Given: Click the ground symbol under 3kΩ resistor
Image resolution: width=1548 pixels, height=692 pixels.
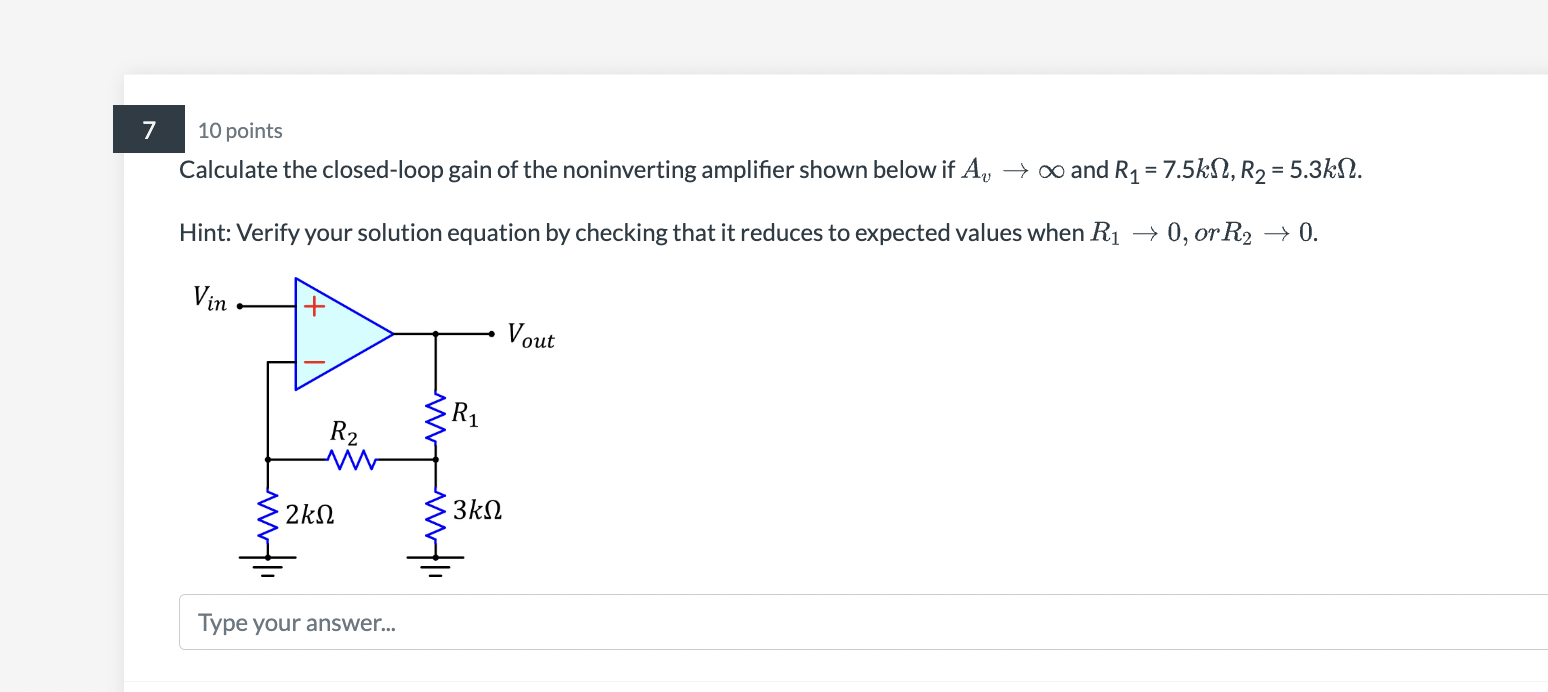Looking at the screenshot, I should coord(435,565).
